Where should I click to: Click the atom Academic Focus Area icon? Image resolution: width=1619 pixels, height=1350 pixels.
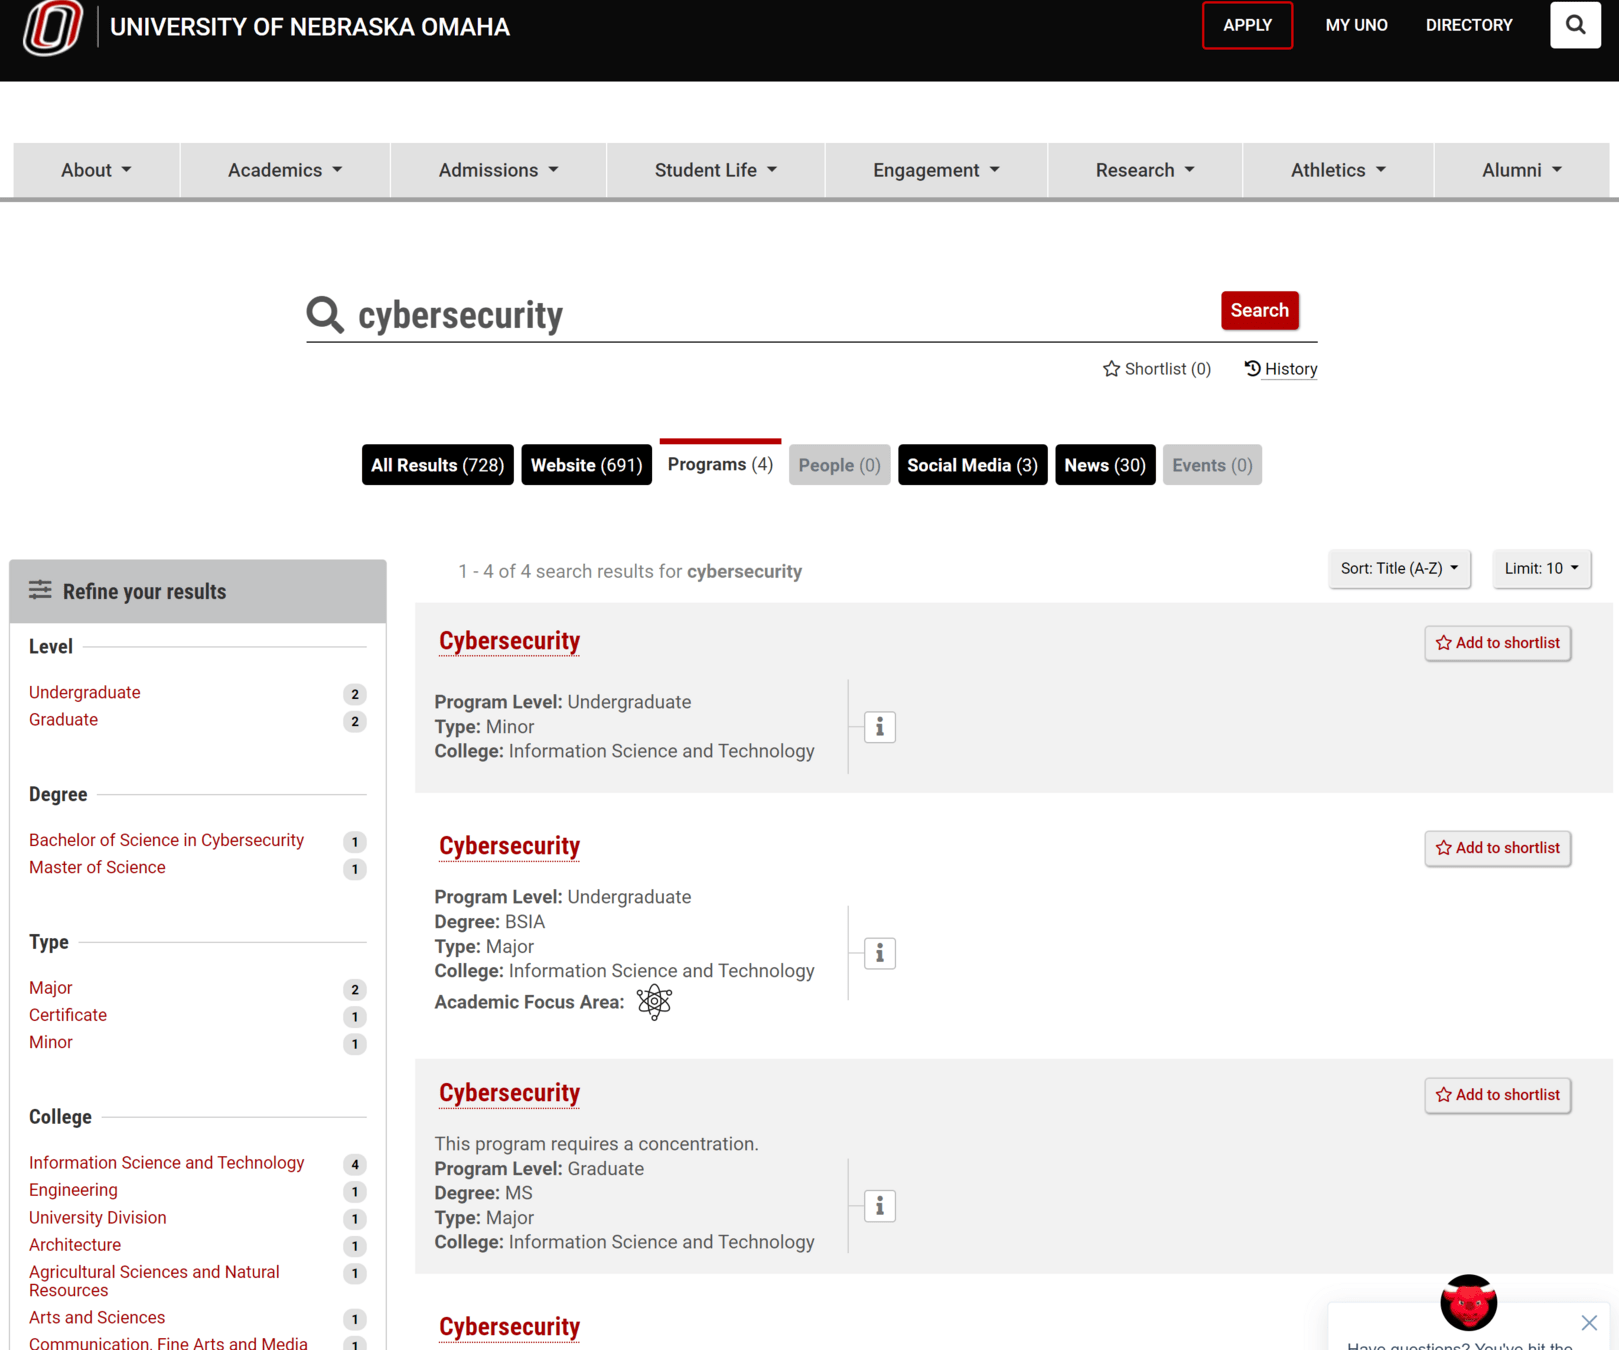pos(654,1001)
